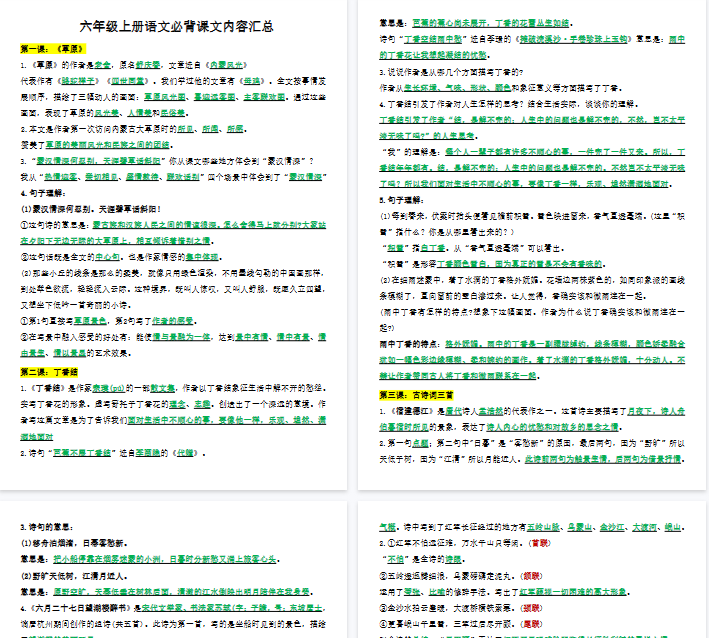Click the green answer 亲切相见
Viewport: 709px width, 638px height.
tap(102, 177)
